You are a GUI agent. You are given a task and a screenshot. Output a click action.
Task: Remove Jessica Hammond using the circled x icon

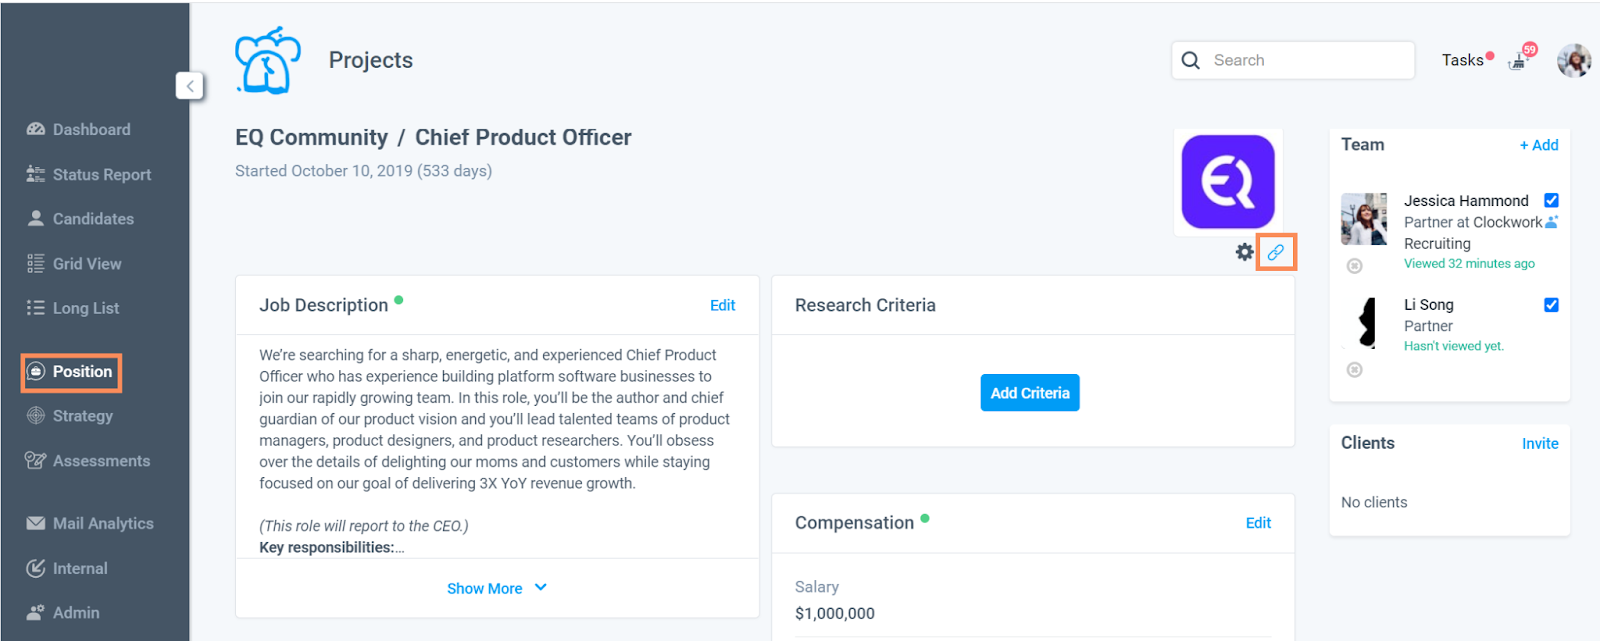(1354, 266)
